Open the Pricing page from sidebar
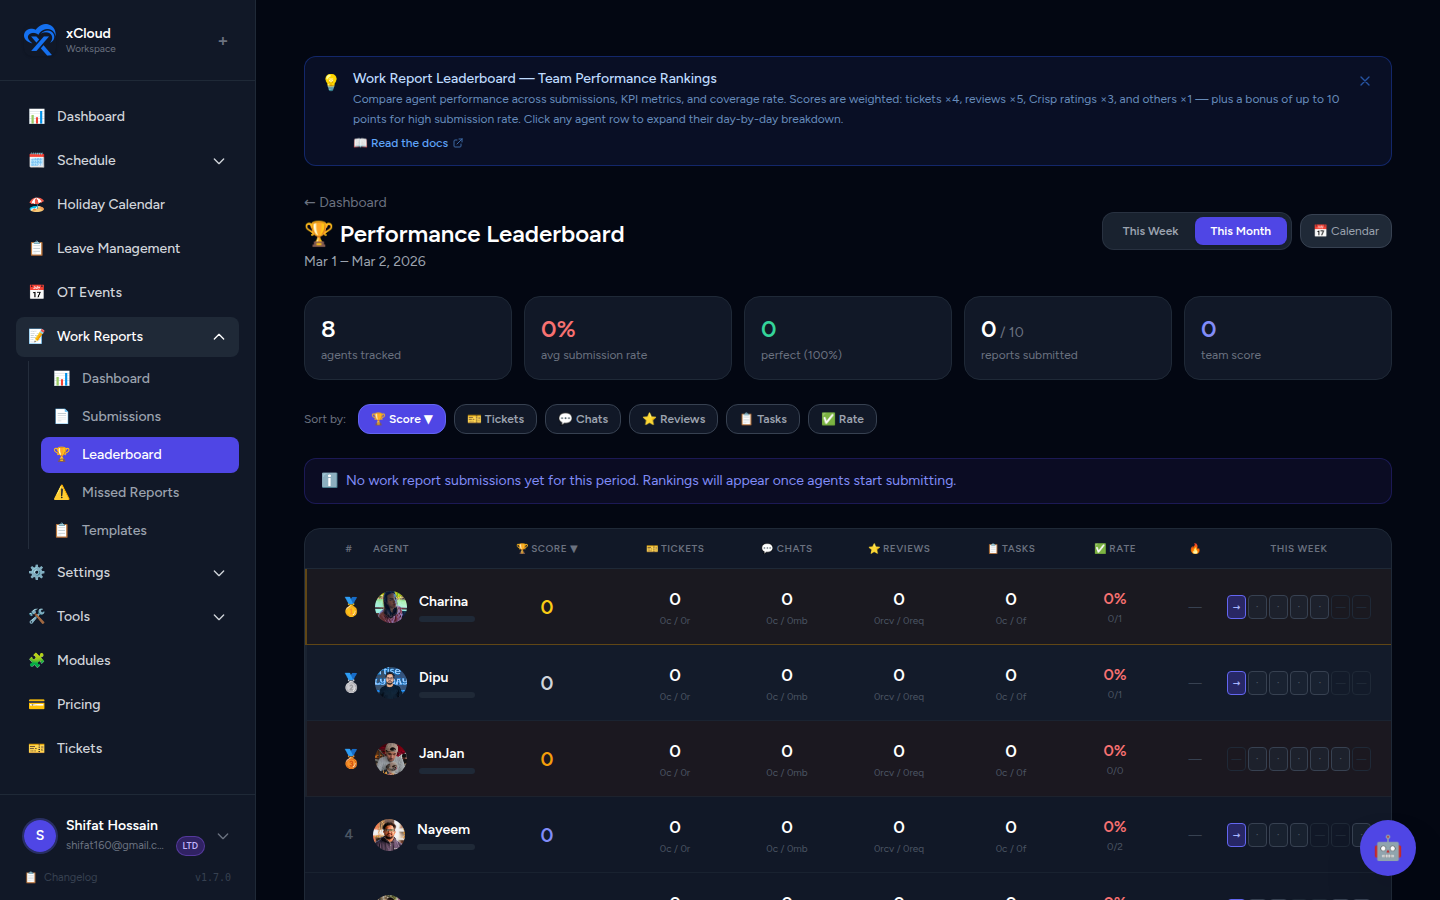 click(x=79, y=704)
